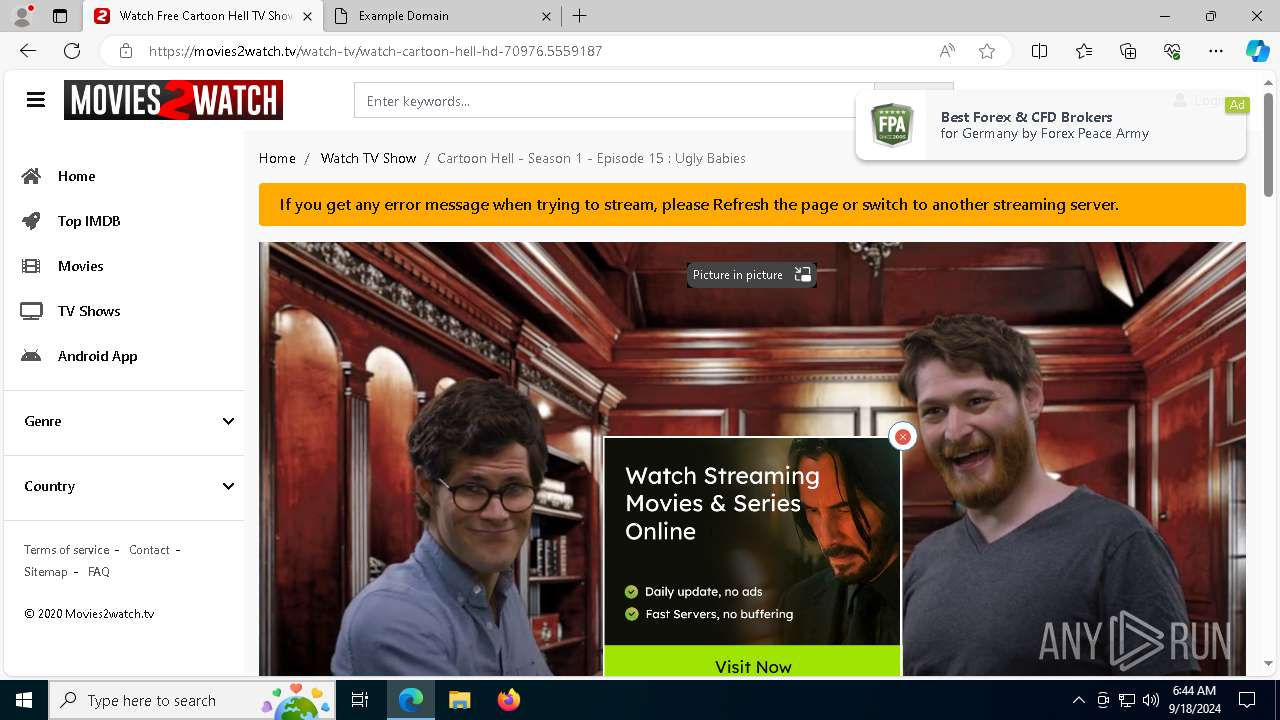This screenshot has height=720, width=1280.
Task: Open the Contact footer link
Action: 149,550
